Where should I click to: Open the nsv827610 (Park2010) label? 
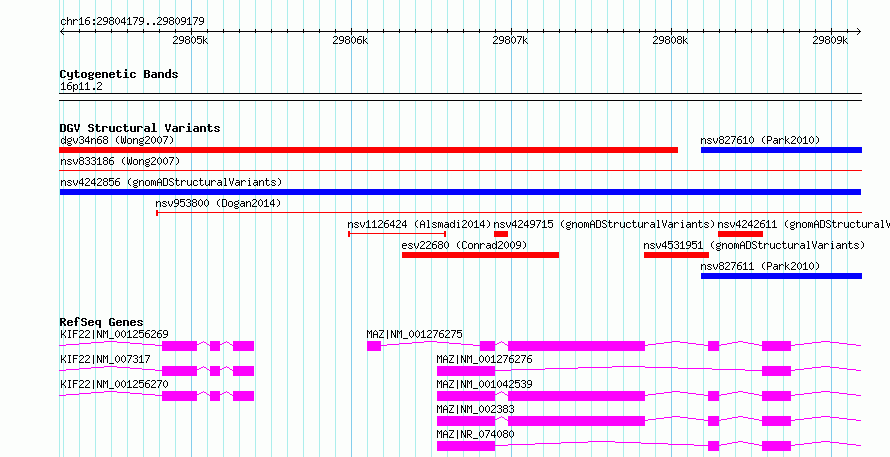[x=760, y=140]
